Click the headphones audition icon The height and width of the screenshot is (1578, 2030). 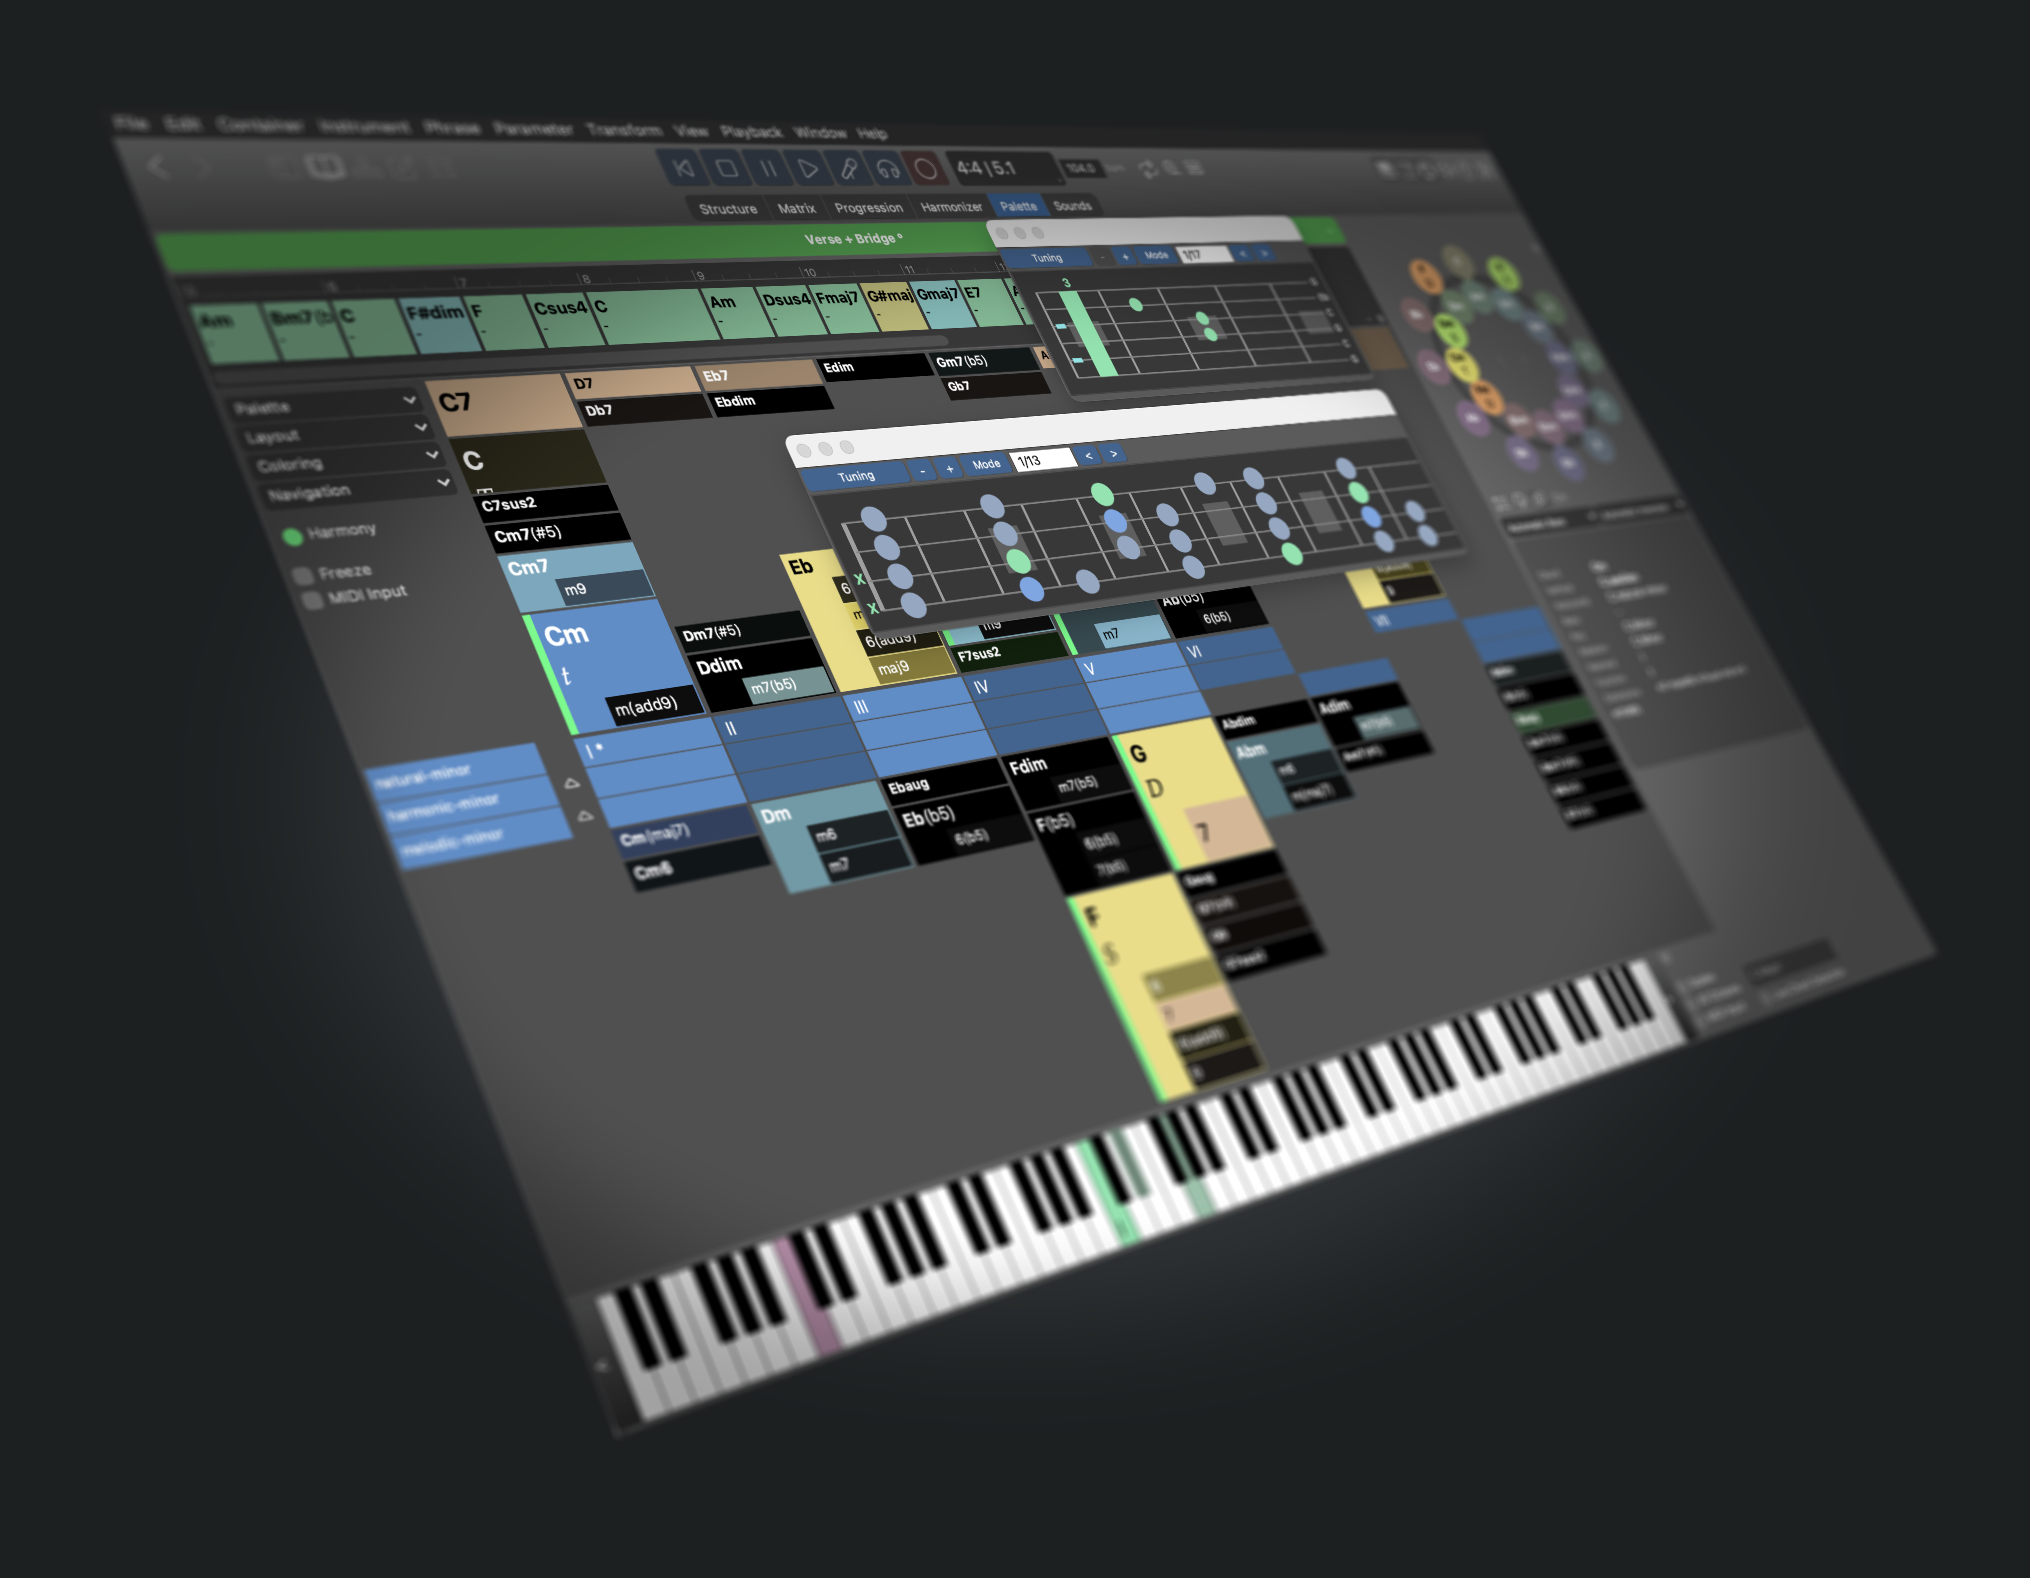(888, 168)
